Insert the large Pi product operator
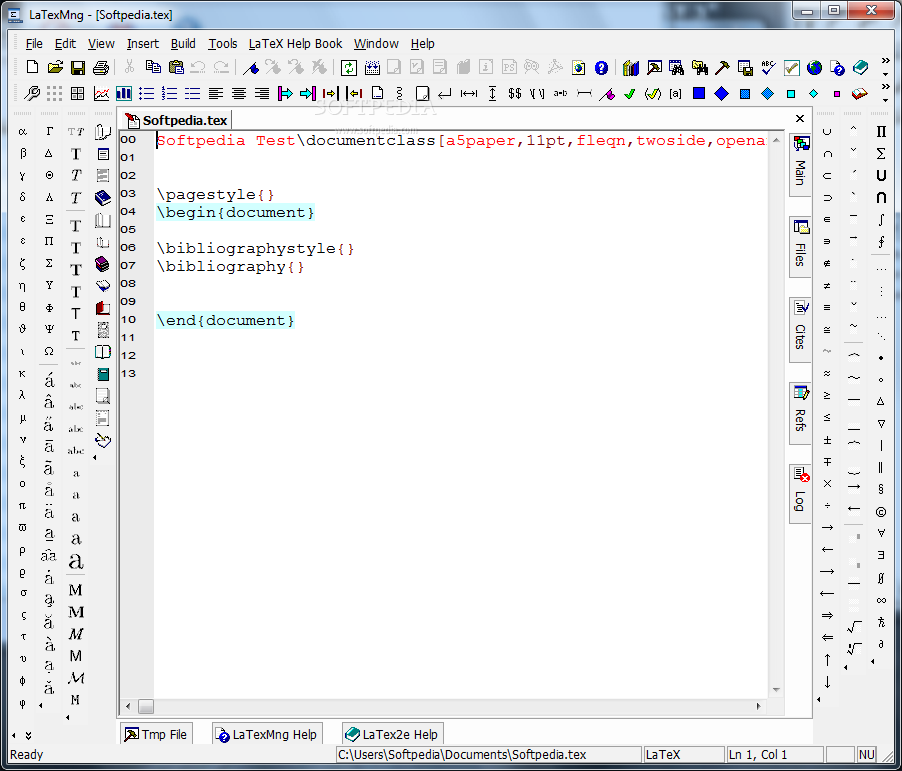This screenshot has height=771, width=902. (x=881, y=131)
